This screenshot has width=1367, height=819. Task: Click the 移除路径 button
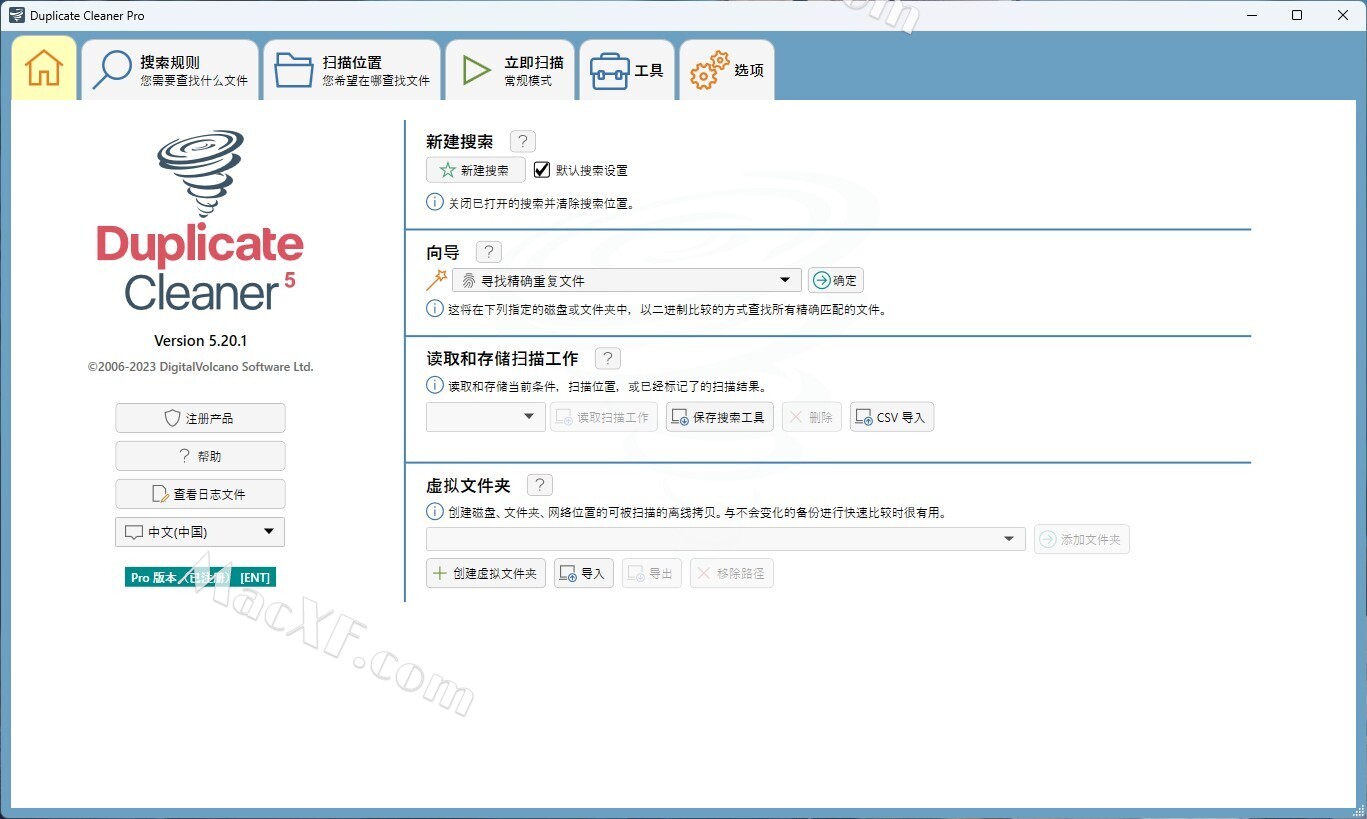coord(732,573)
